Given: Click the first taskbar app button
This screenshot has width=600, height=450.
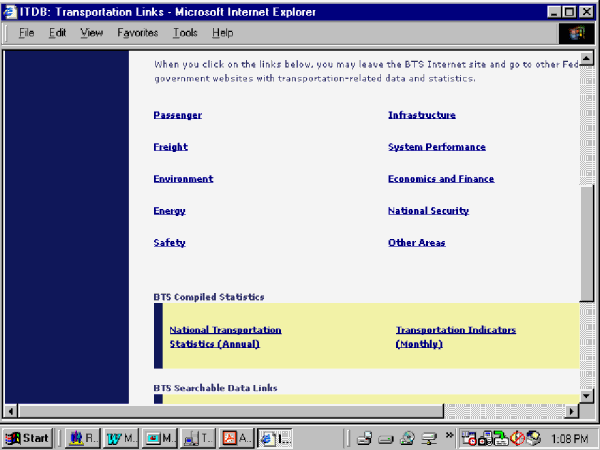Looking at the screenshot, I should [x=84, y=437].
